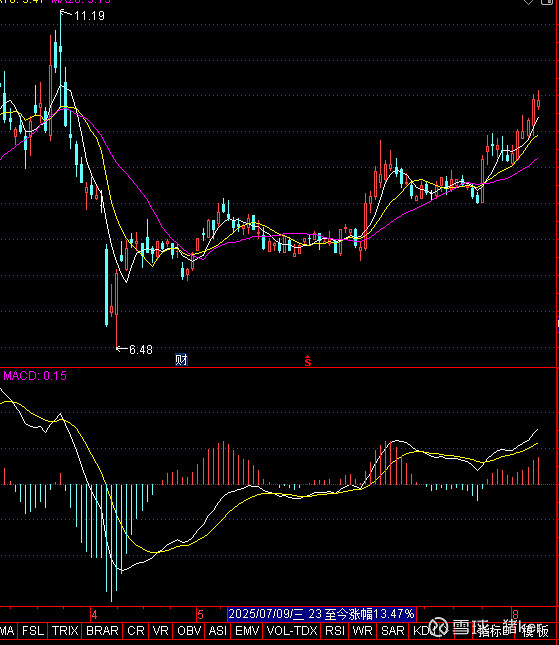Switch to the TRIX indicator tab

click(65, 631)
